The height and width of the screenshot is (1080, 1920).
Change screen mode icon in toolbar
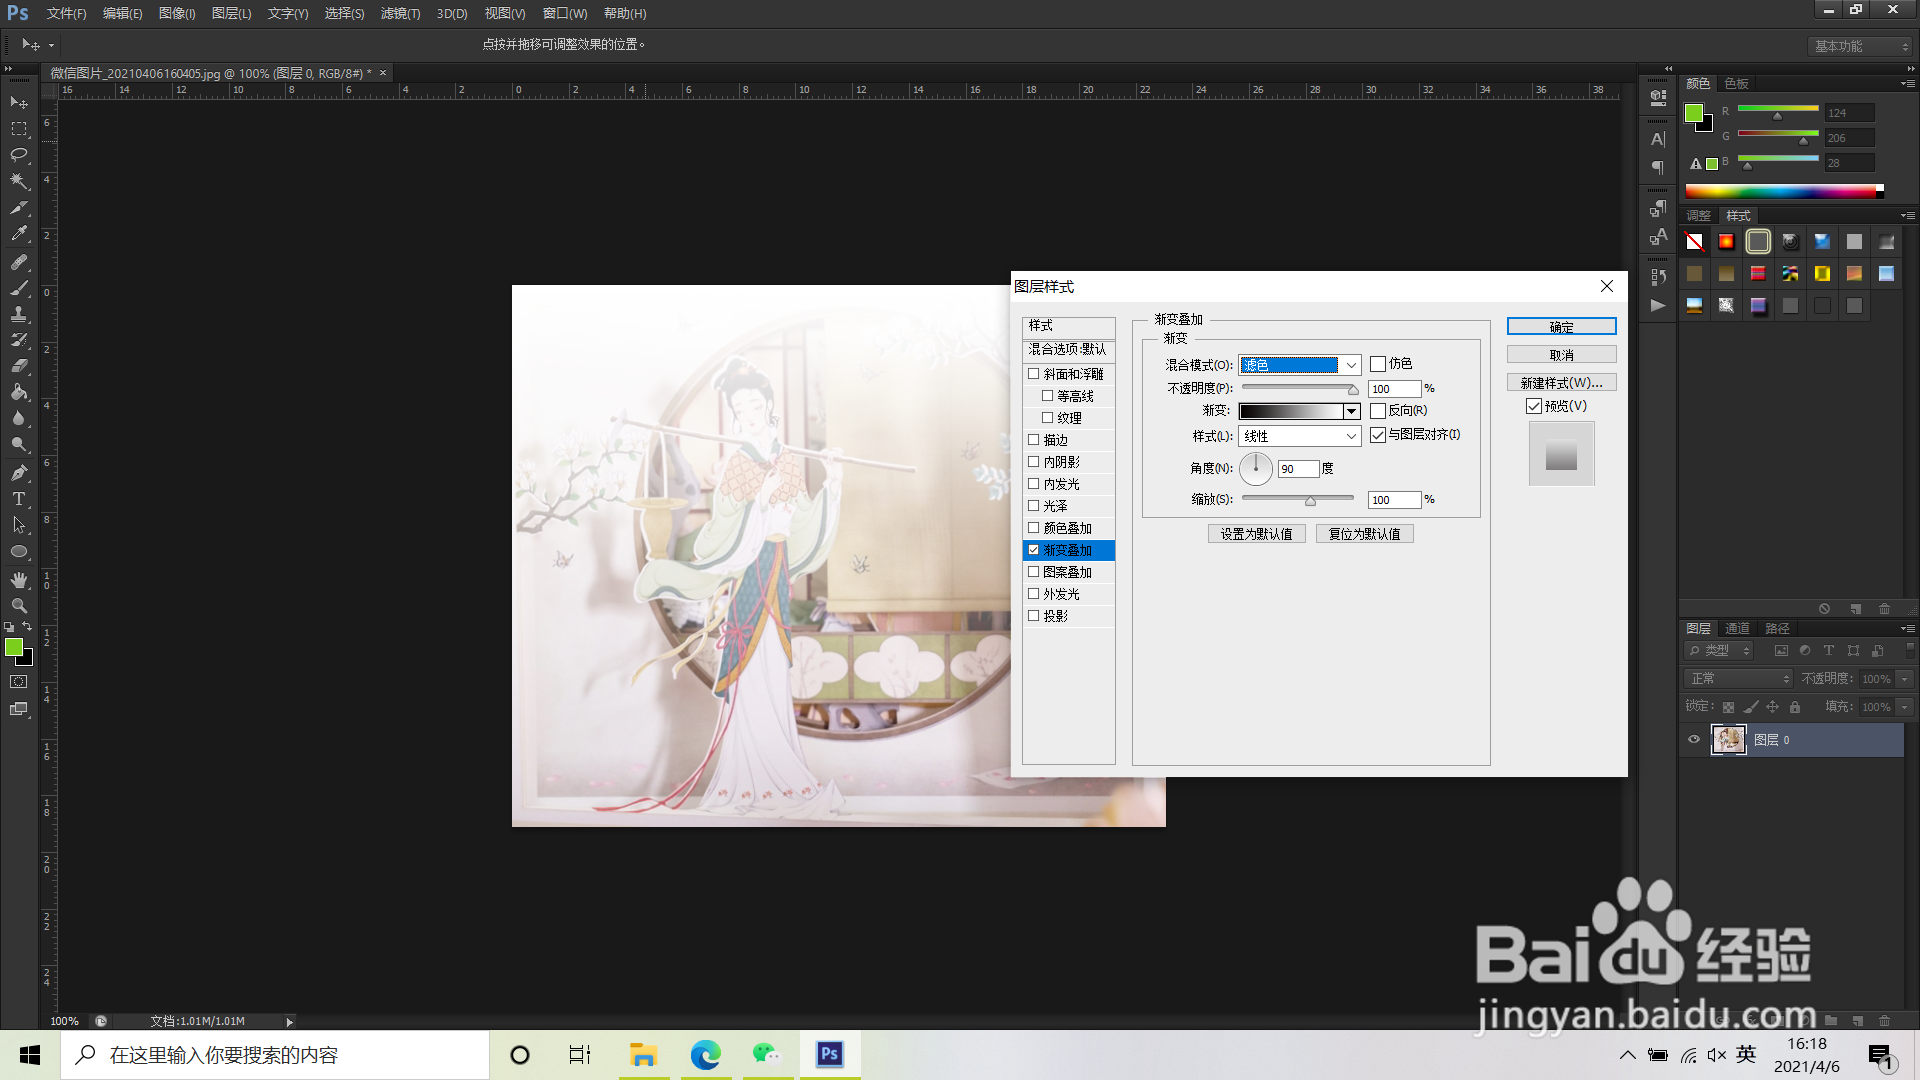(x=19, y=709)
